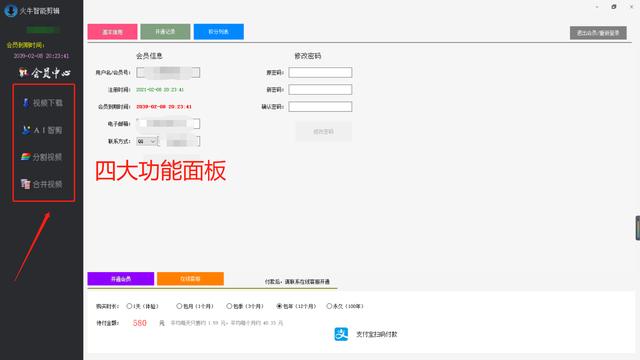Click the user avatar icon in title bar
Screen dimensions: 640x360
coord(11,11)
